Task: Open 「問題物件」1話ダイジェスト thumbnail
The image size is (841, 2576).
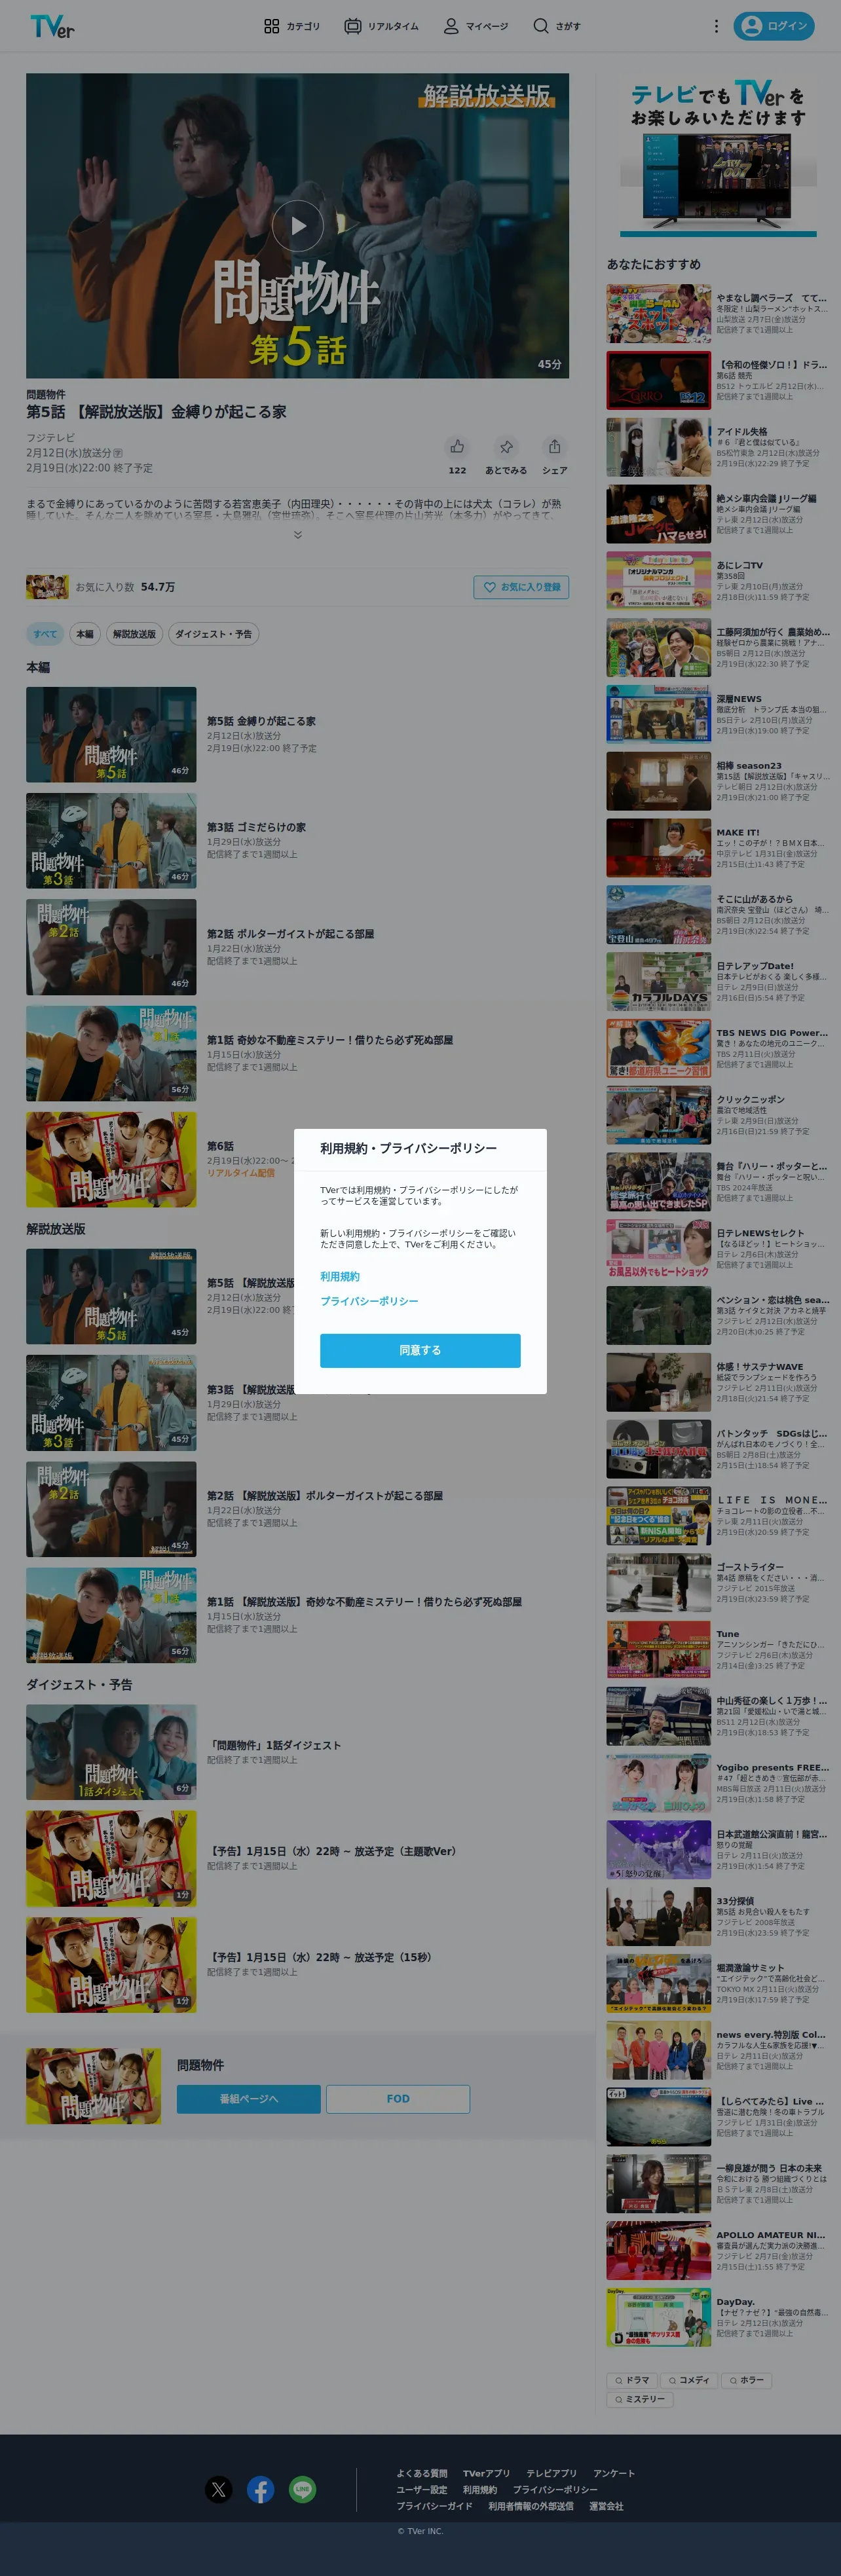Action: click(x=111, y=1752)
